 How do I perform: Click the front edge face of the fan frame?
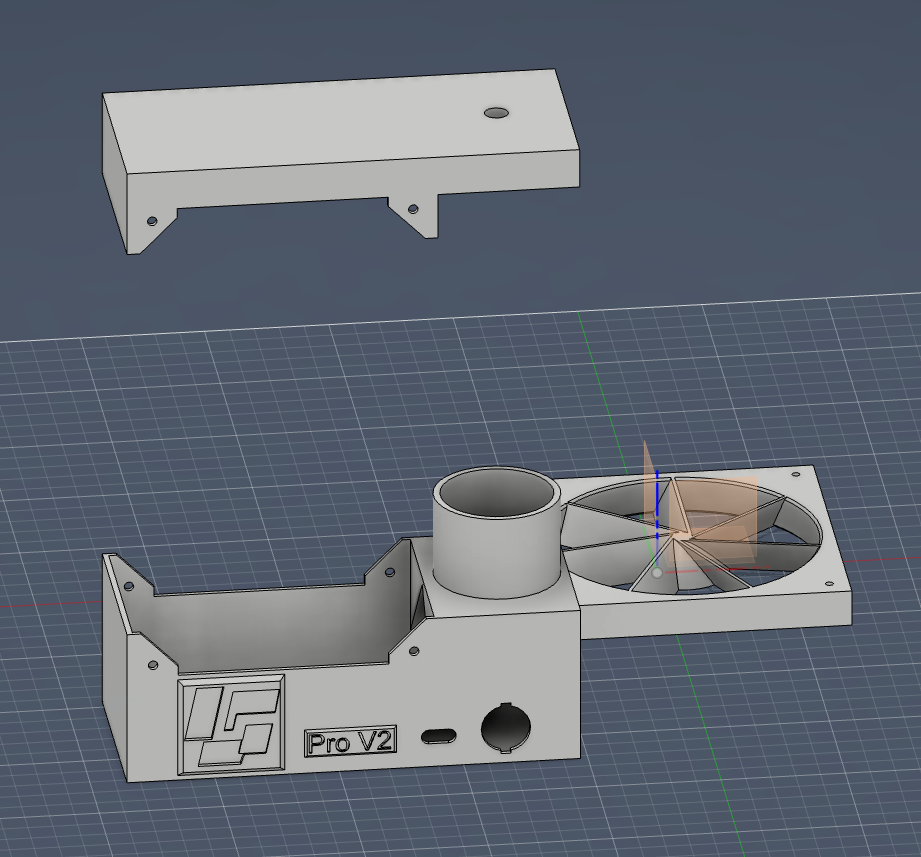pos(715,617)
